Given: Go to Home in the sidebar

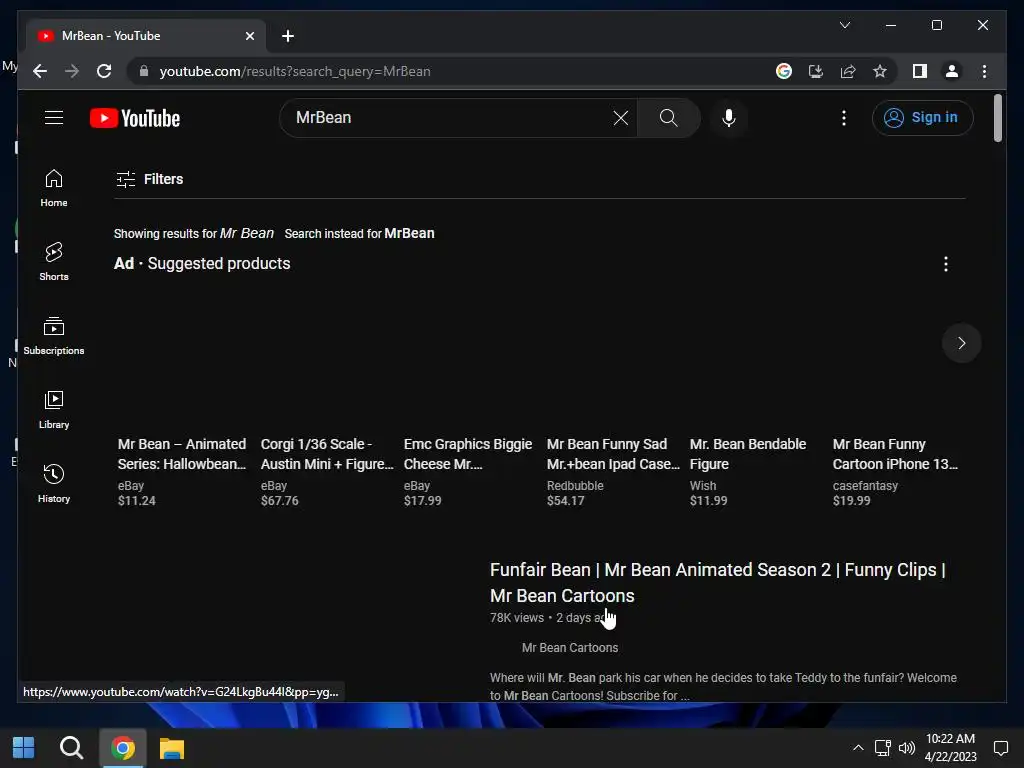Looking at the screenshot, I should (x=54, y=188).
